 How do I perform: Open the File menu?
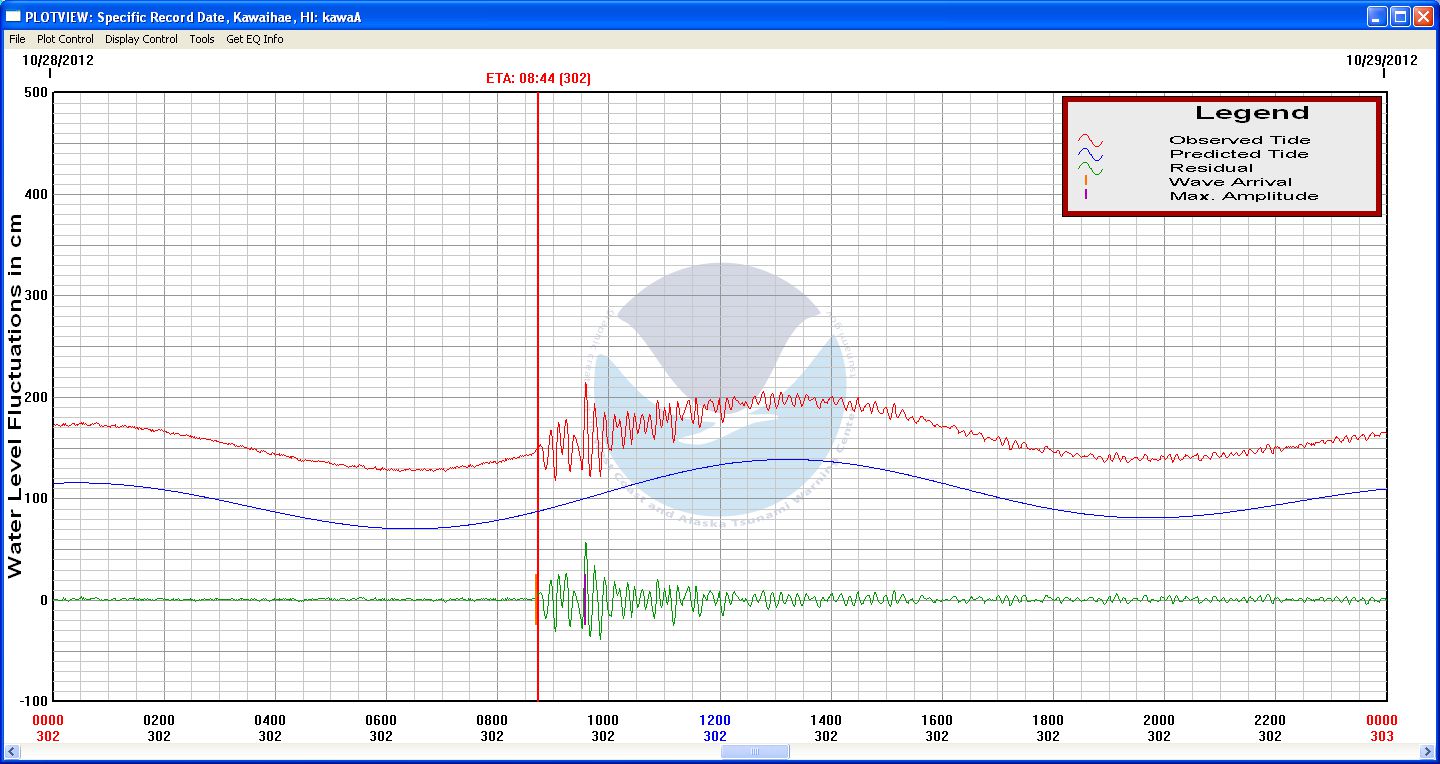coord(17,39)
